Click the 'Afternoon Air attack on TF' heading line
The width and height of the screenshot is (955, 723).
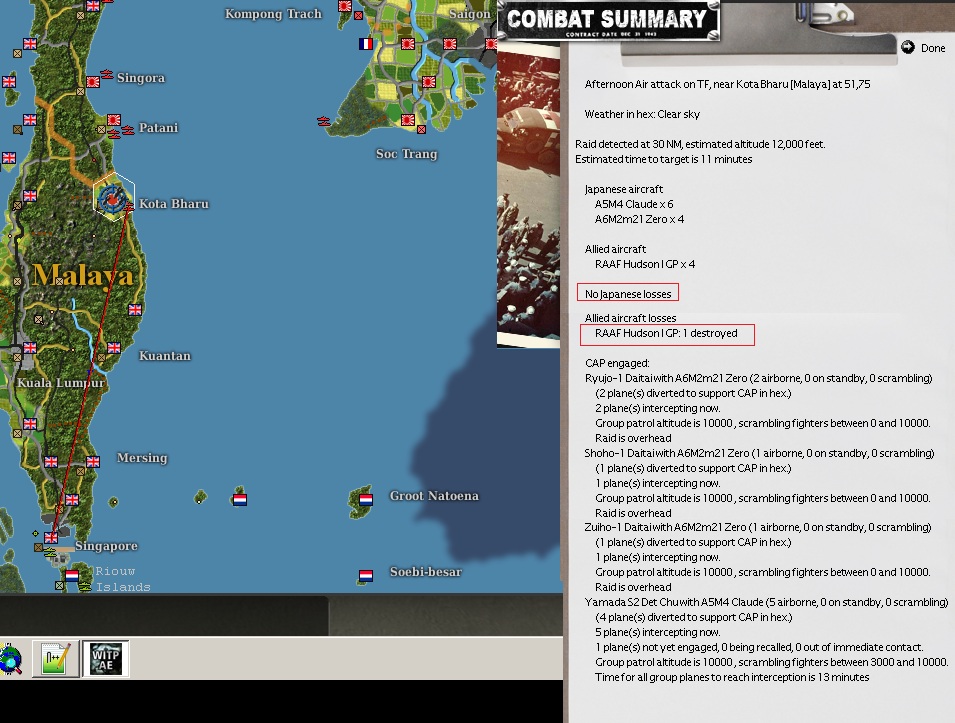click(x=727, y=84)
